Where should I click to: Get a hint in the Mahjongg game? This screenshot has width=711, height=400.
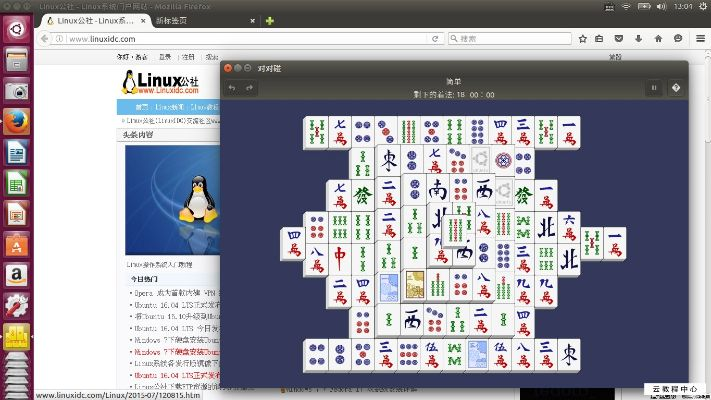click(676, 88)
